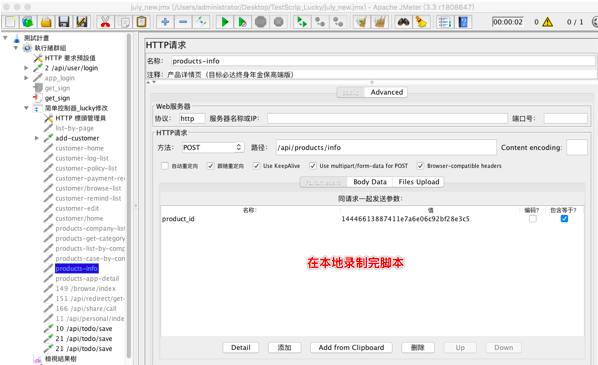
Task: Open the POST method dropdown
Action: (212, 147)
